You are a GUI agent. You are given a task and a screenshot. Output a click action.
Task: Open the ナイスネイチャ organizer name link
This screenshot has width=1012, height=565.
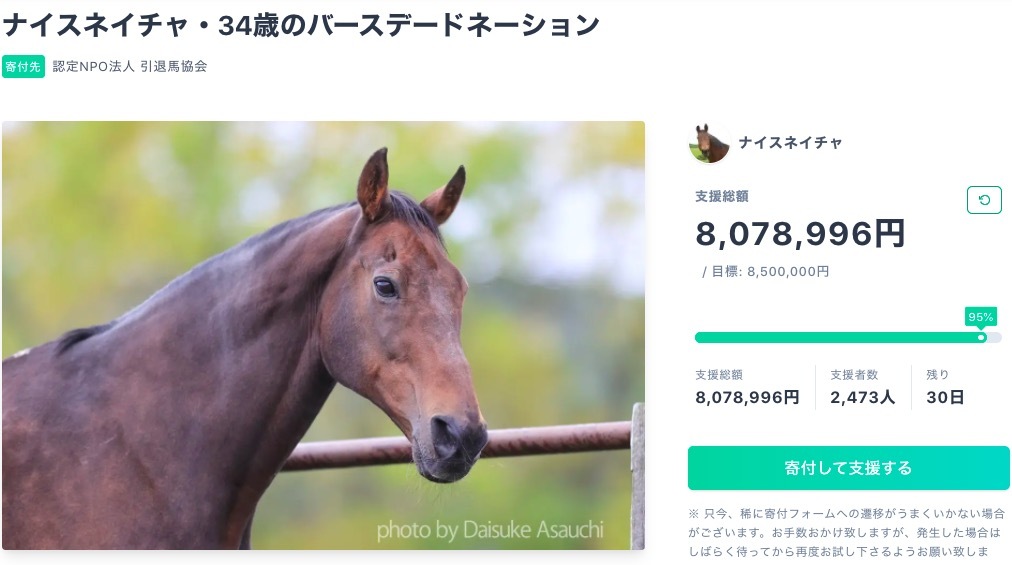tap(790, 143)
